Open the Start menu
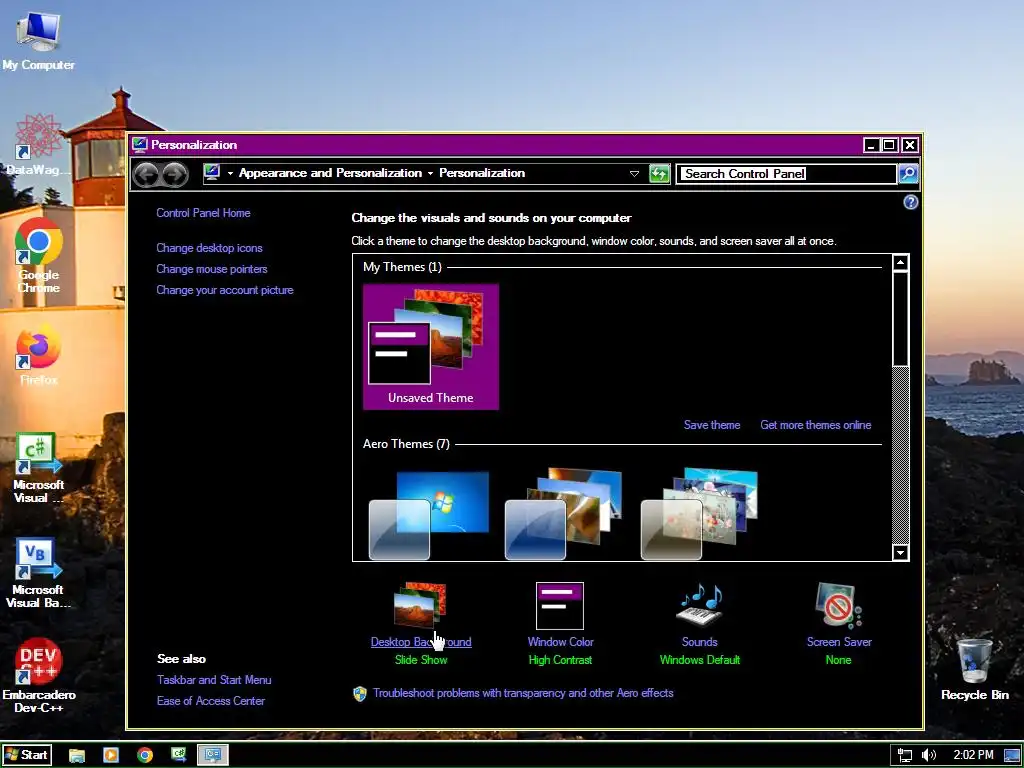Viewport: 1024px width, 768px height. point(26,755)
